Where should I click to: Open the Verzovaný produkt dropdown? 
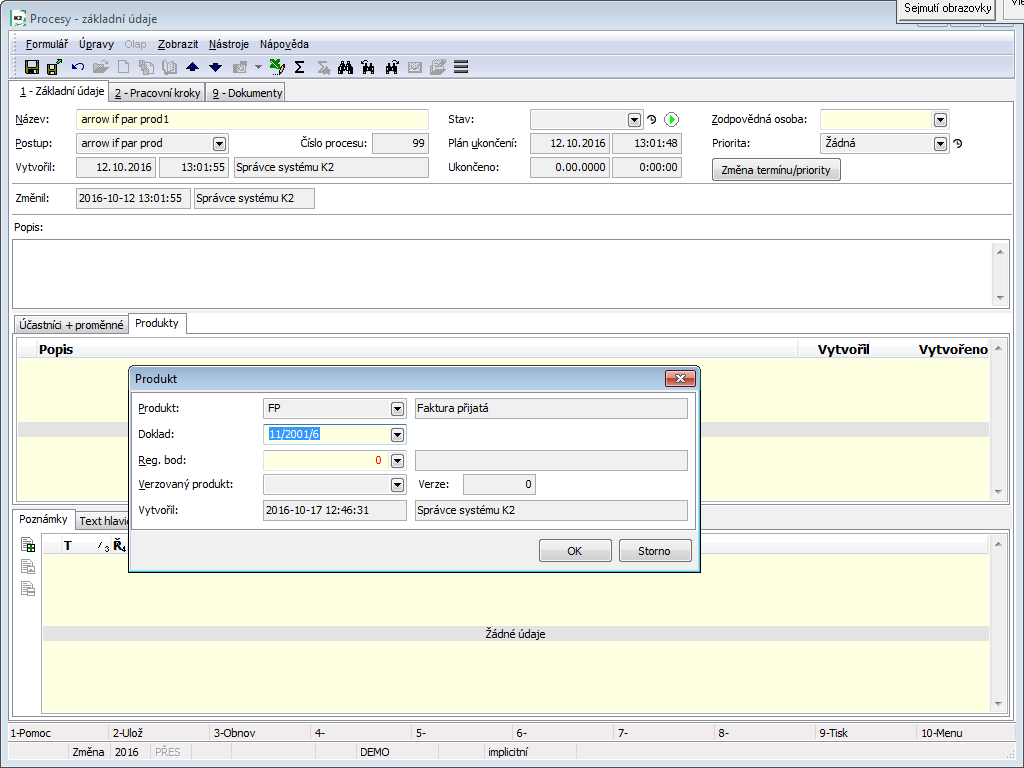397,485
